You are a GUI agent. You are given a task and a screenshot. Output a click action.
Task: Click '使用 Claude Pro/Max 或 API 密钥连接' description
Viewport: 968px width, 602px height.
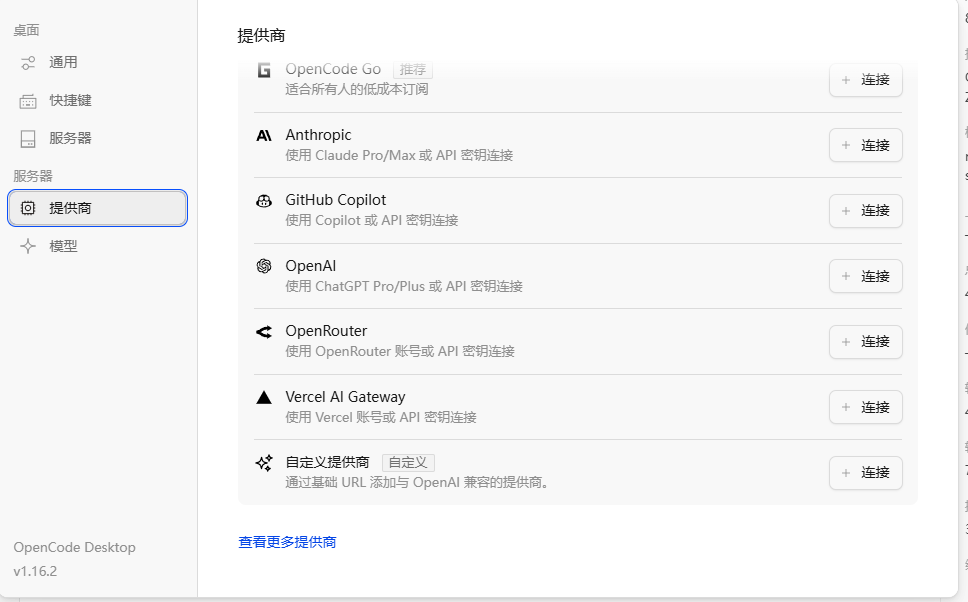tap(399, 156)
